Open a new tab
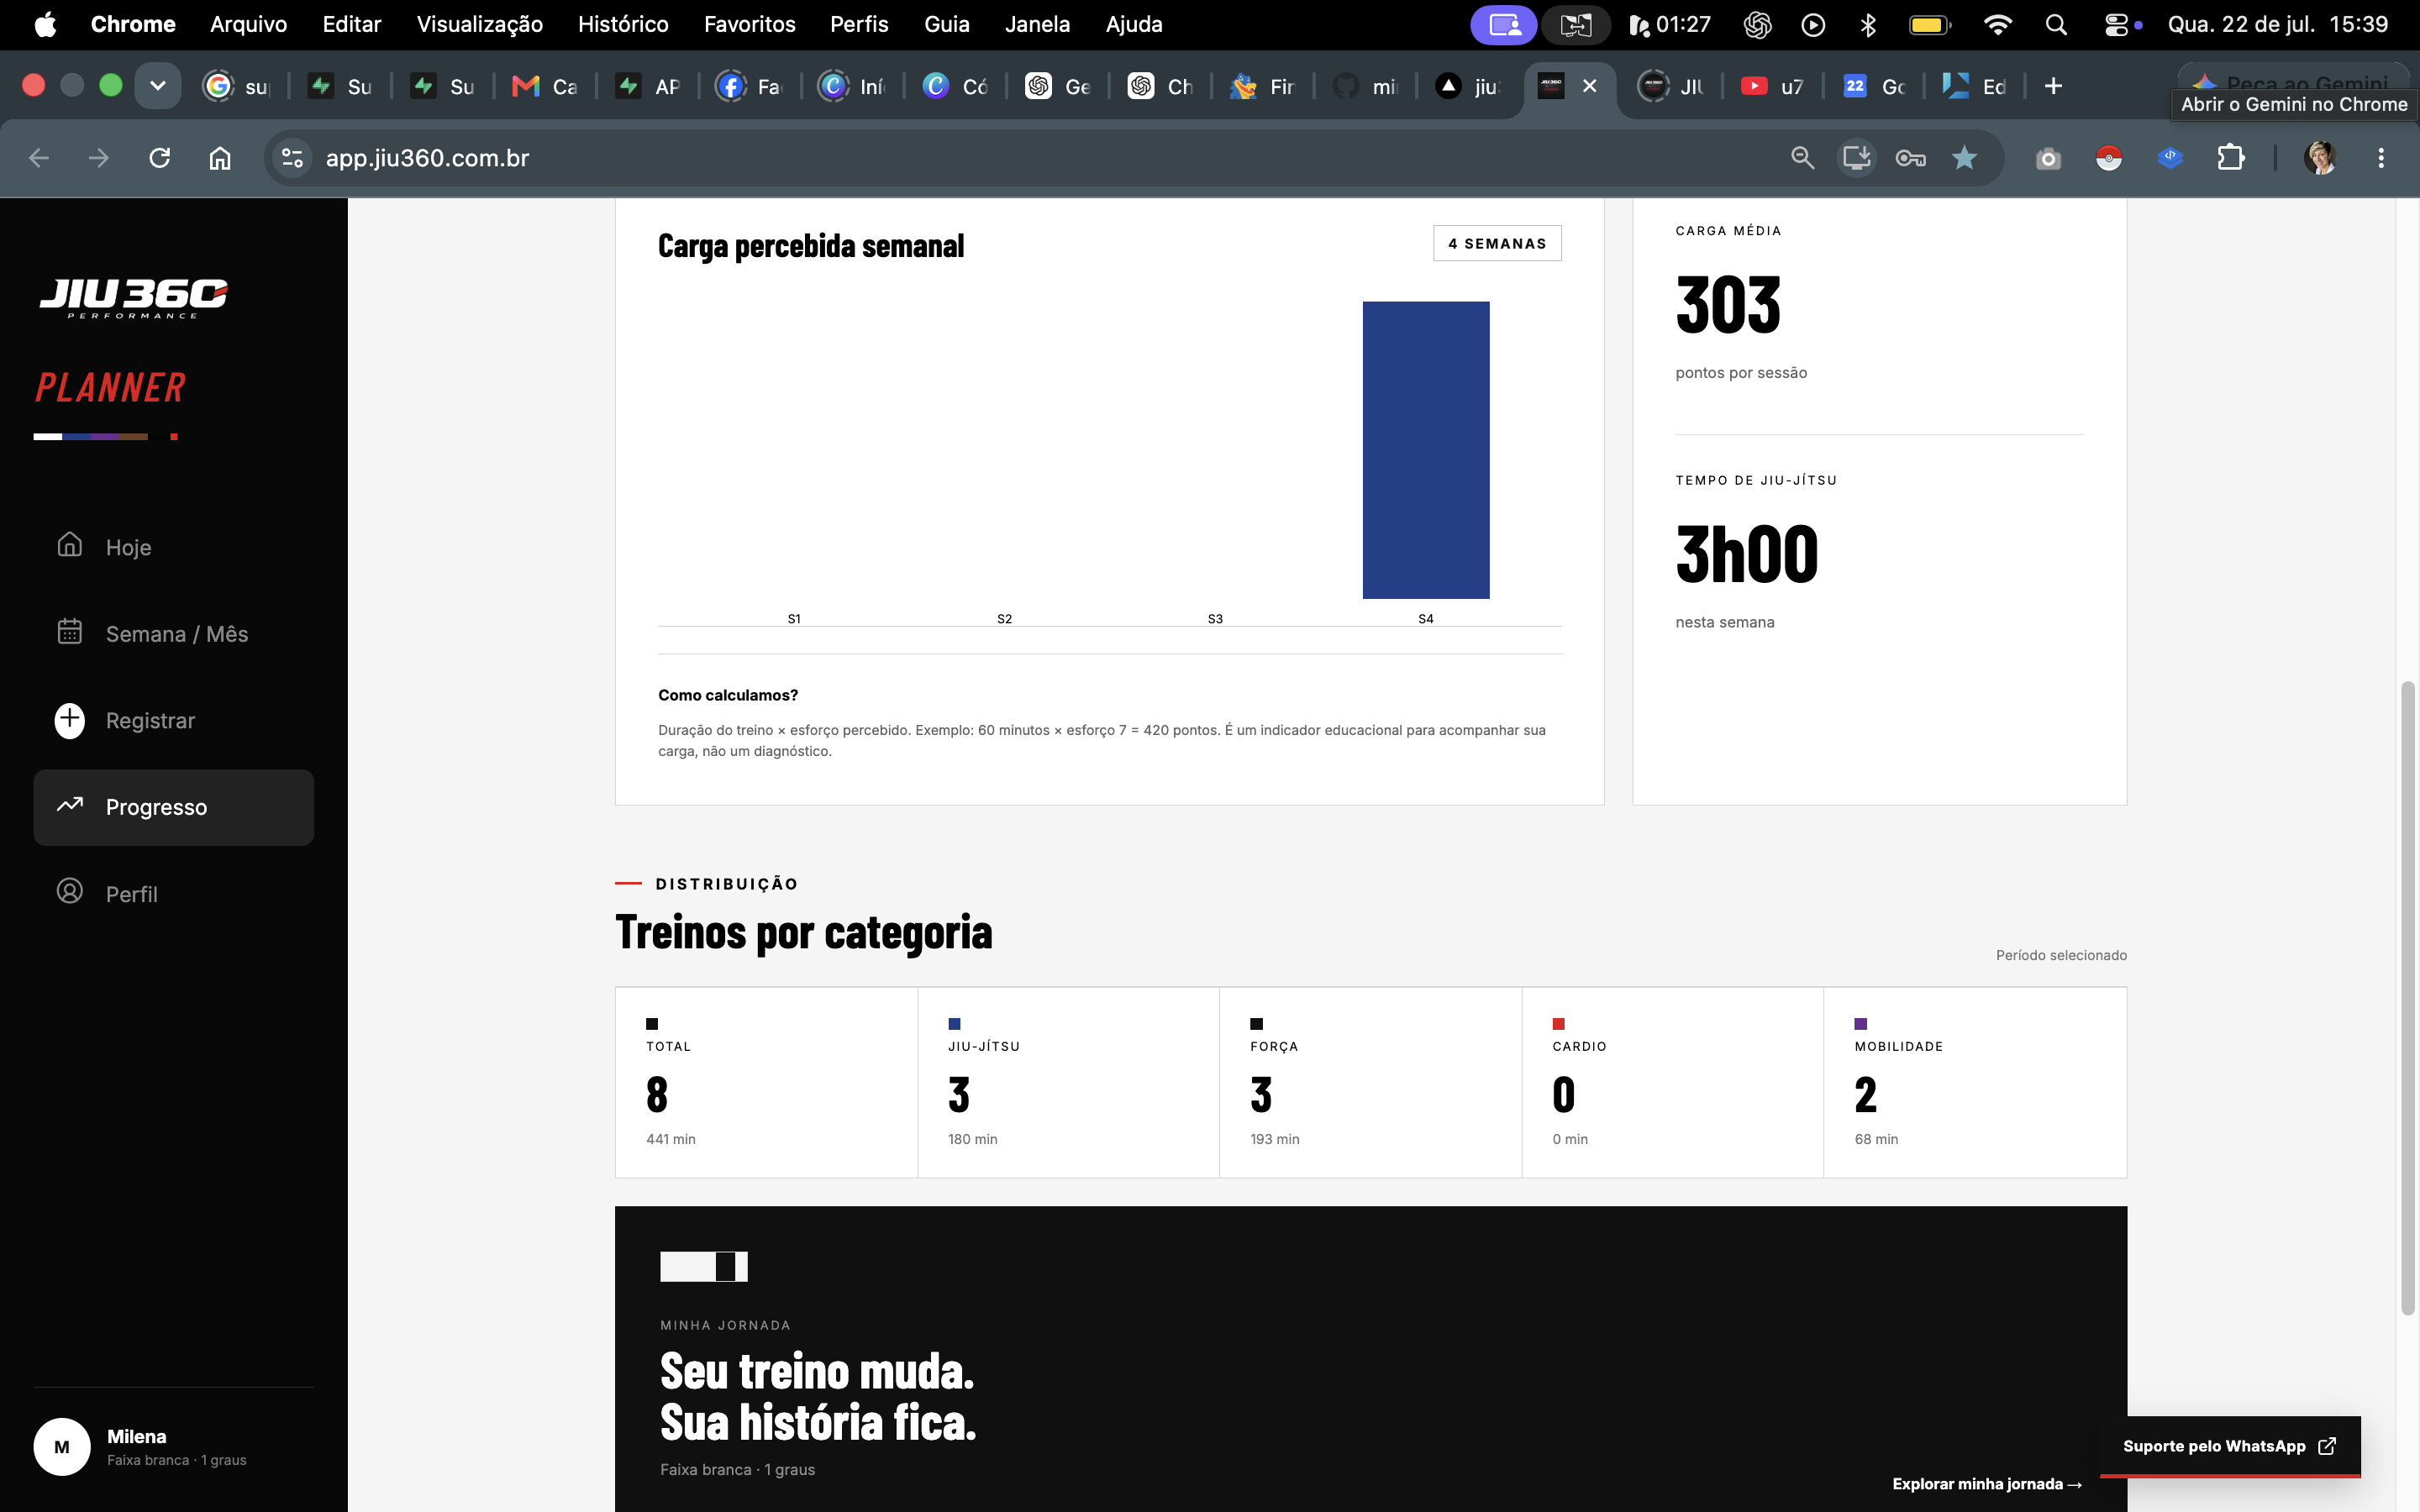This screenshot has width=2420, height=1512. click(2053, 86)
